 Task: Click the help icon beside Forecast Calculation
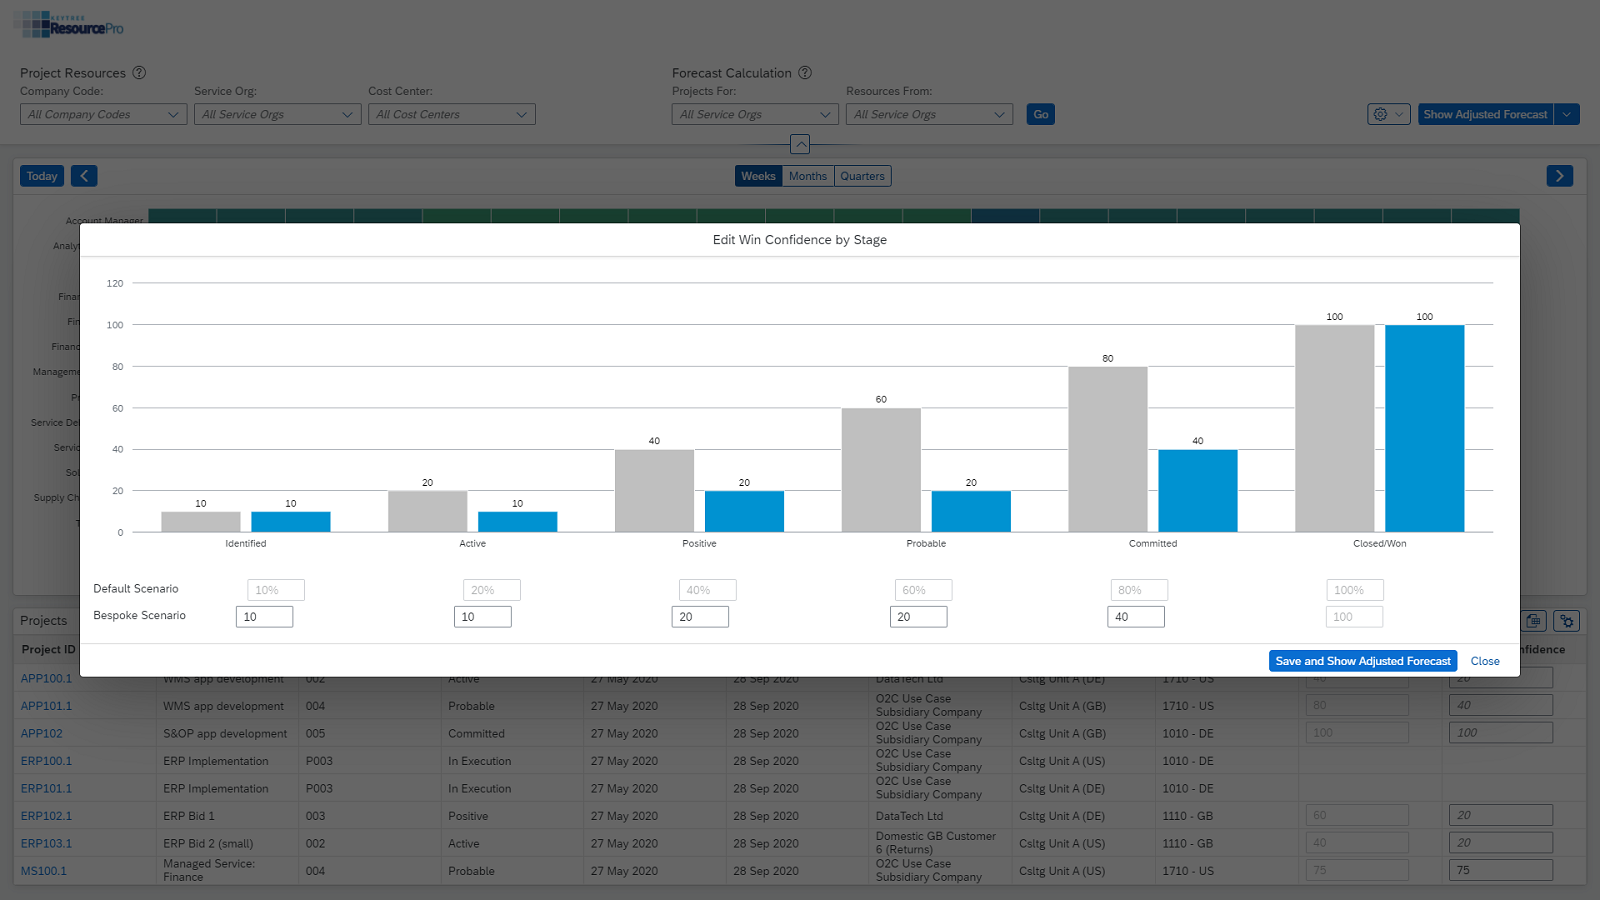tap(805, 73)
